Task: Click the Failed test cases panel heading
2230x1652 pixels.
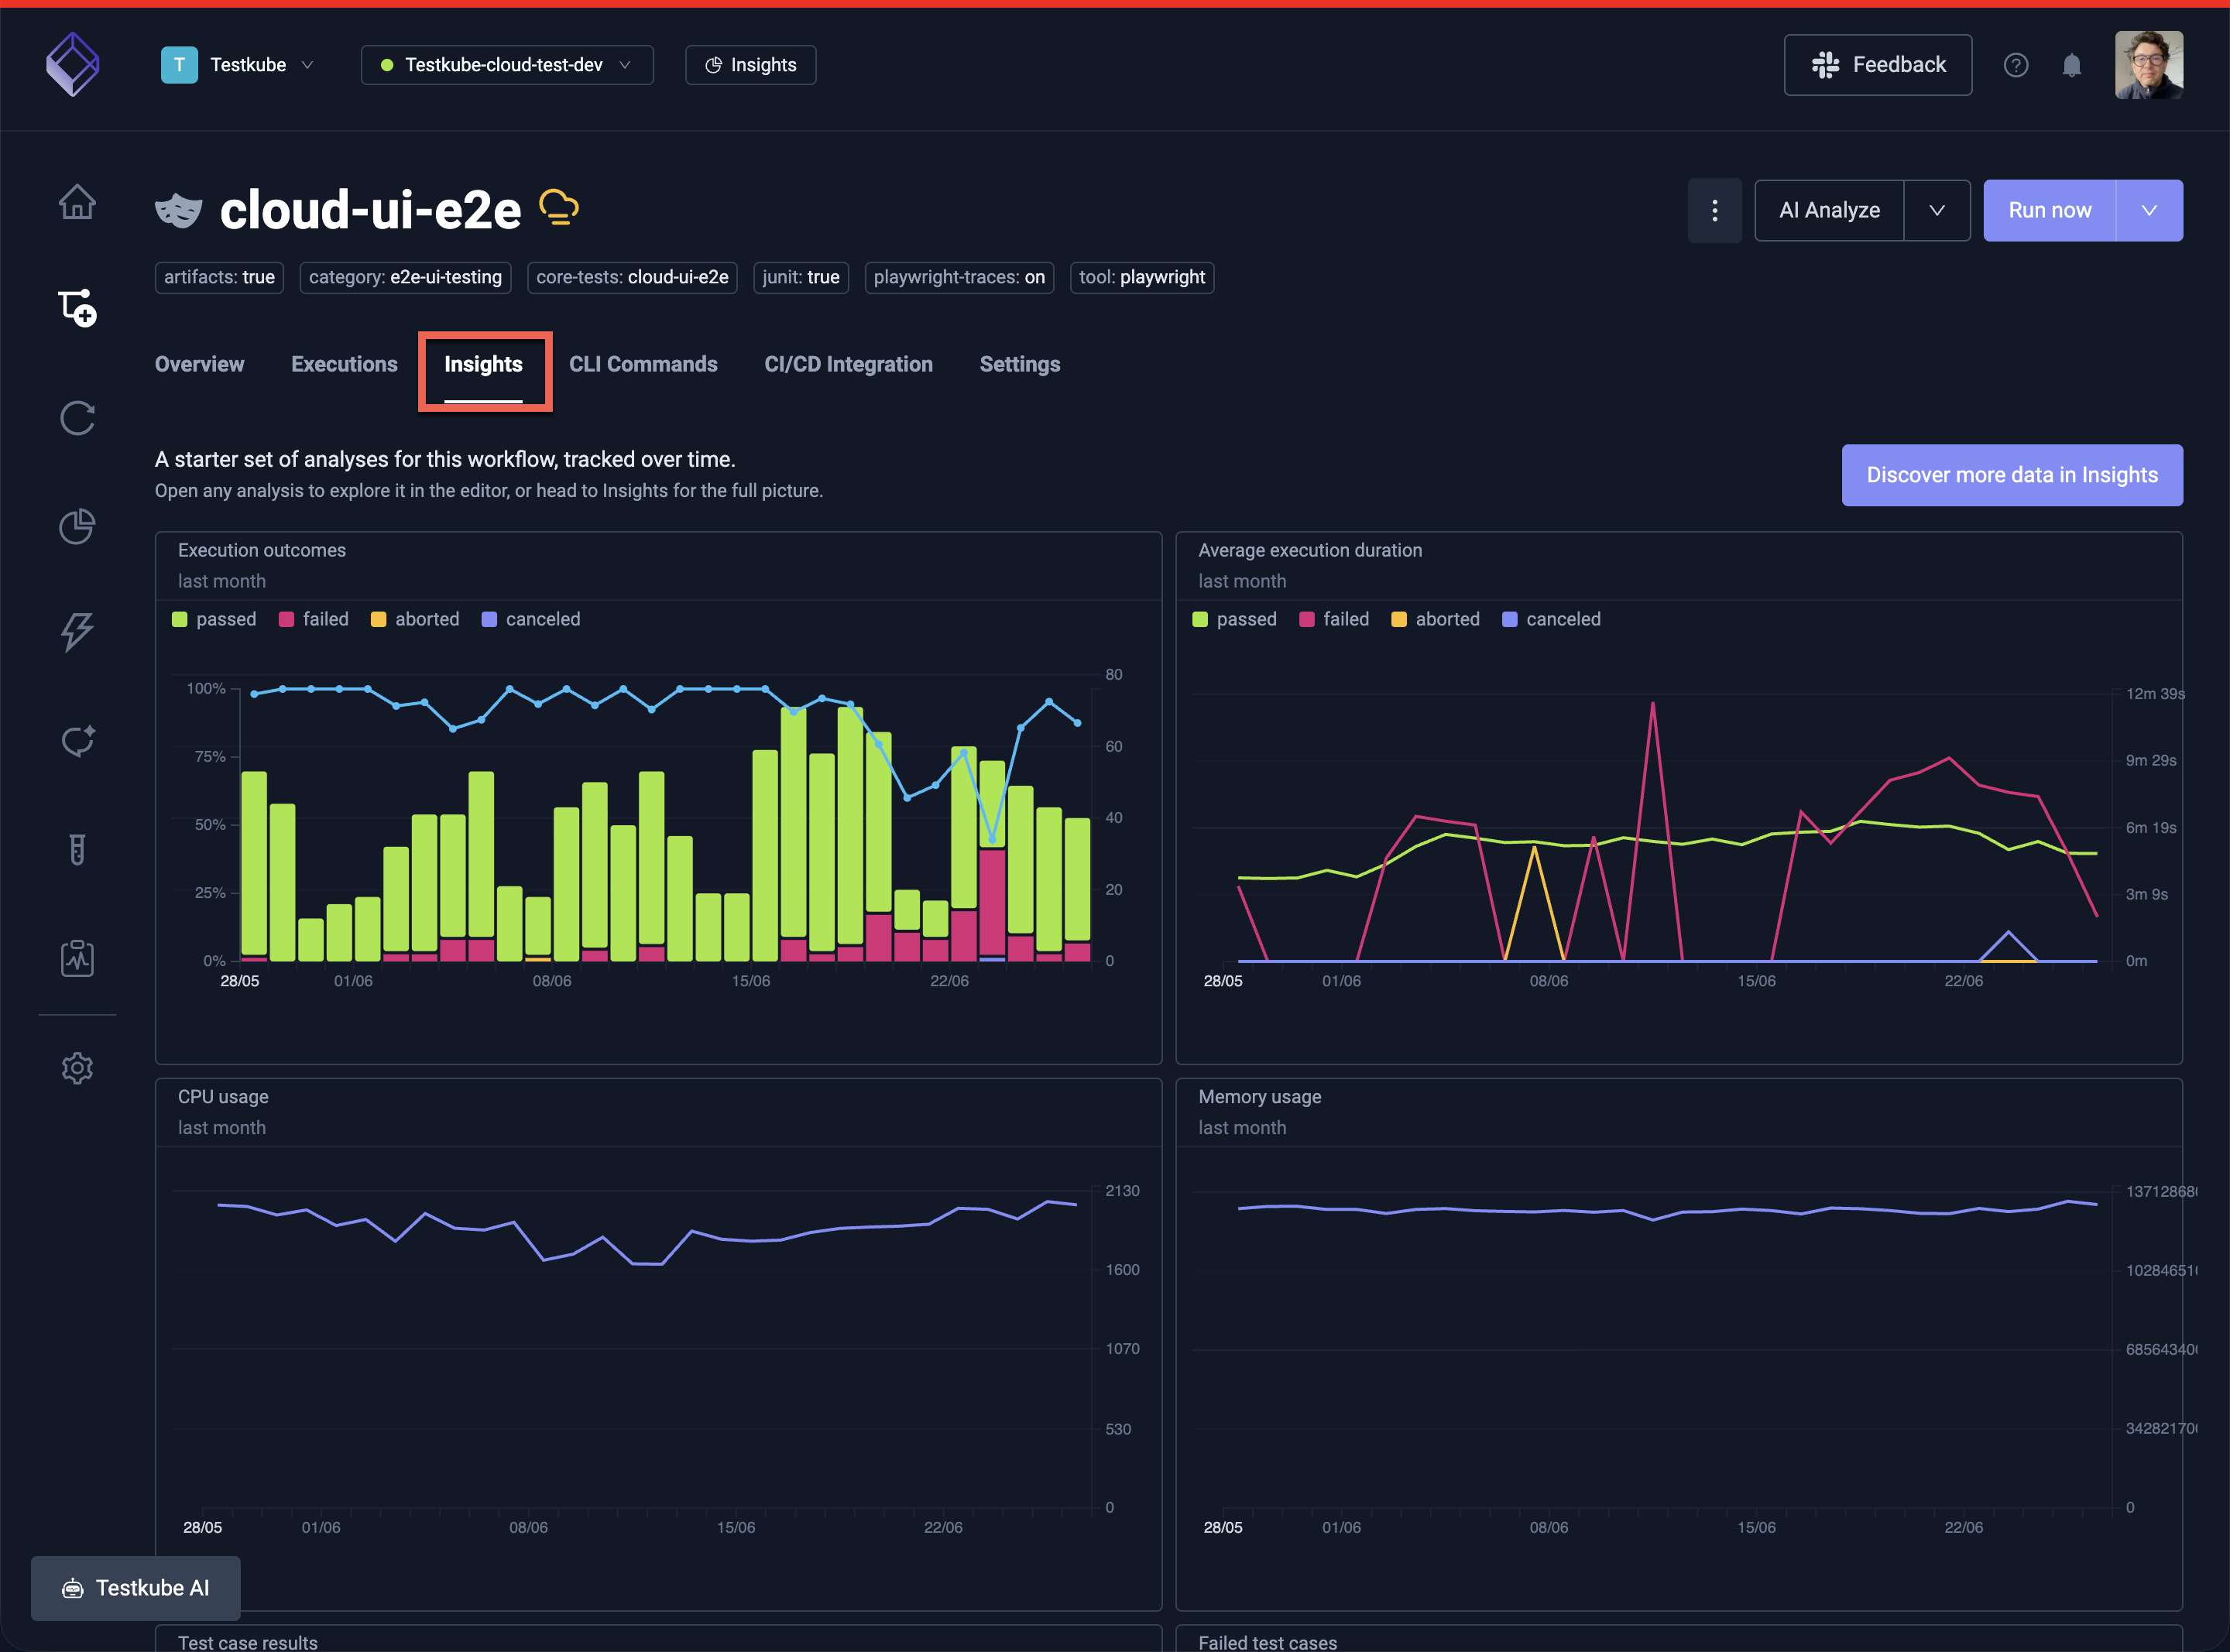Action: click(1267, 1642)
